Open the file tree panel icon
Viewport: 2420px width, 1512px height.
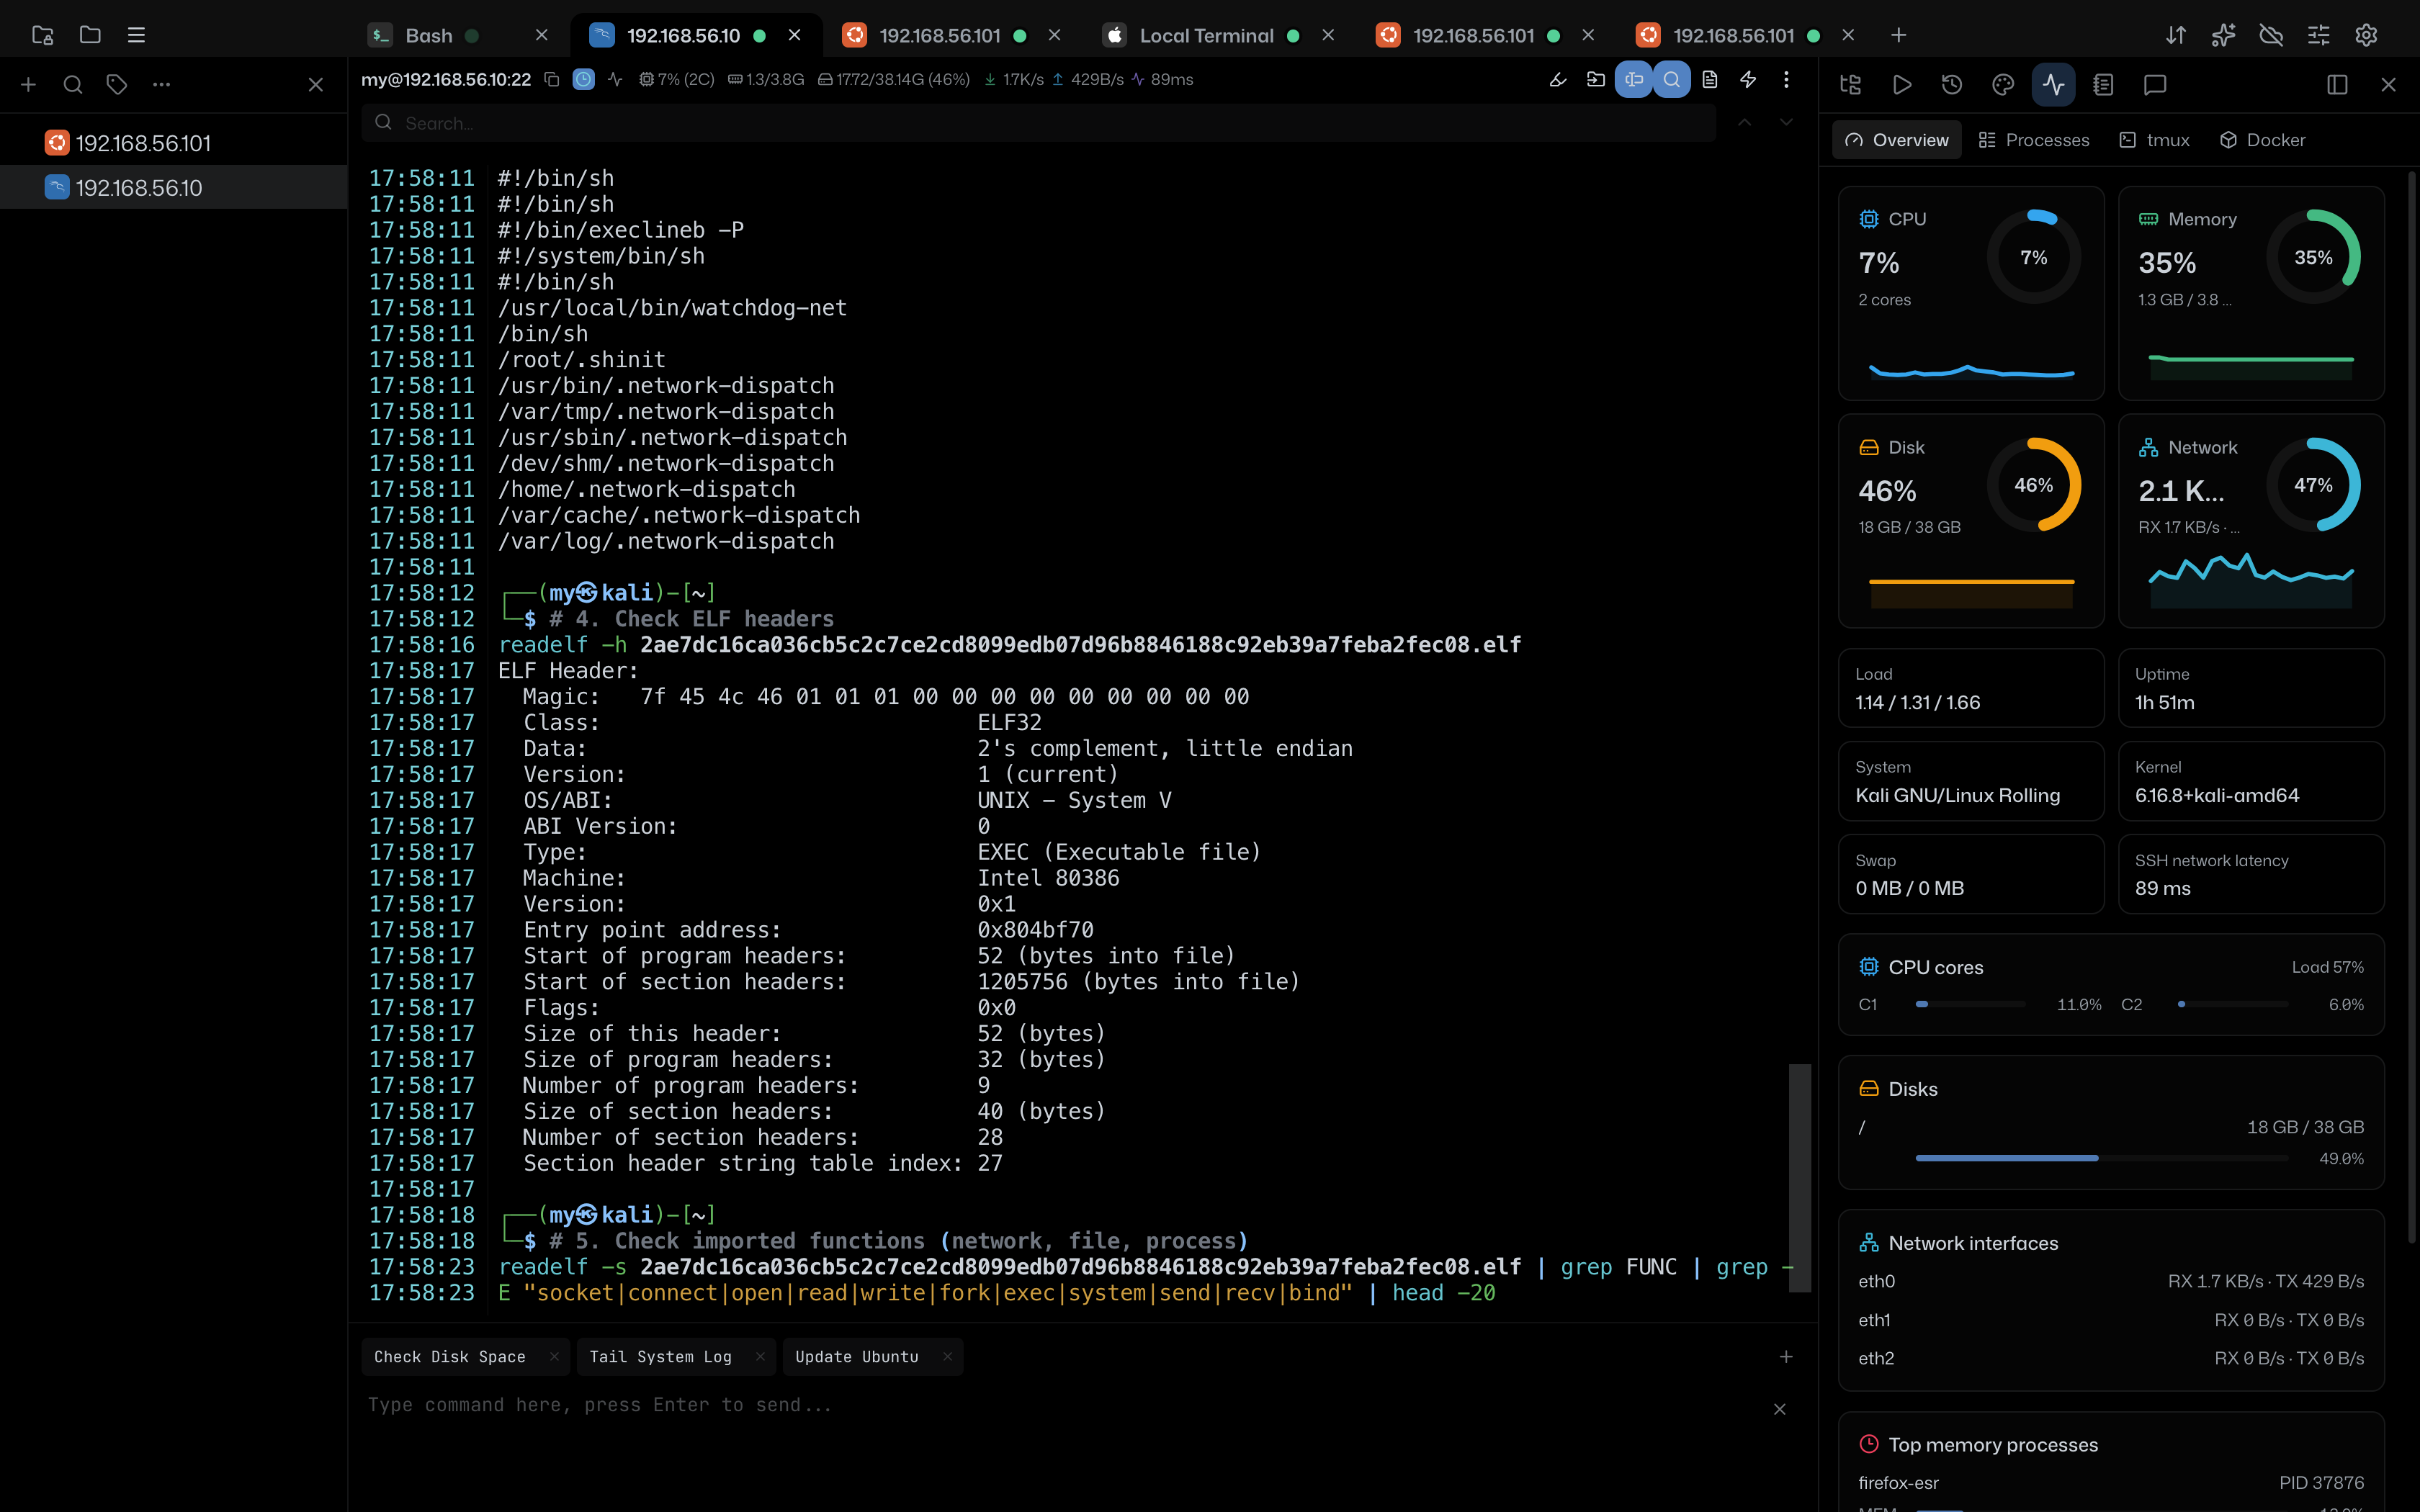tap(1850, 85)
